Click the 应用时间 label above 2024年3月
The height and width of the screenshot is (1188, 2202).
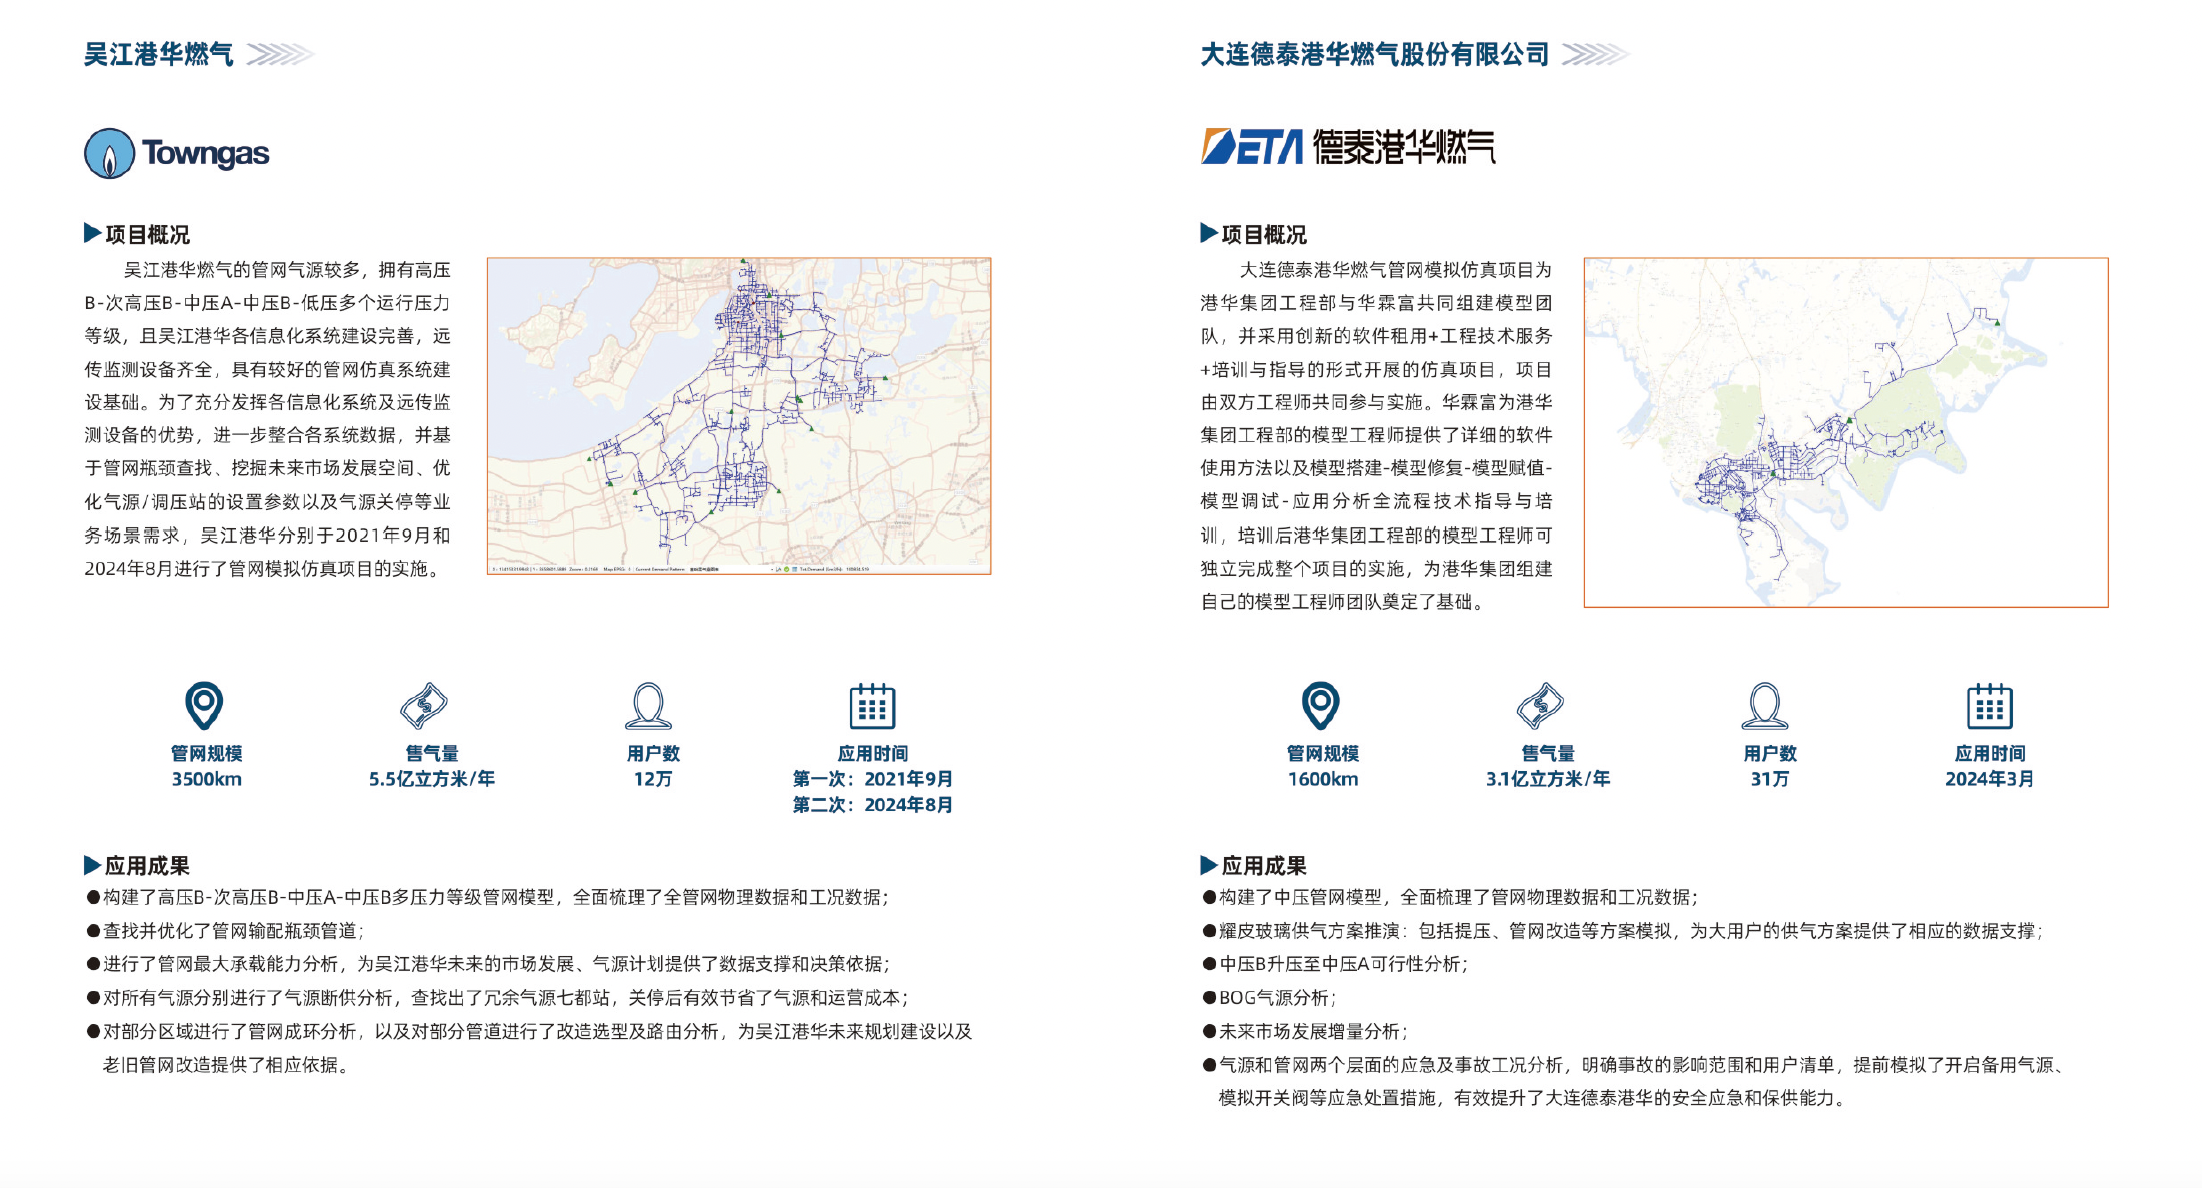[1990, 754]
